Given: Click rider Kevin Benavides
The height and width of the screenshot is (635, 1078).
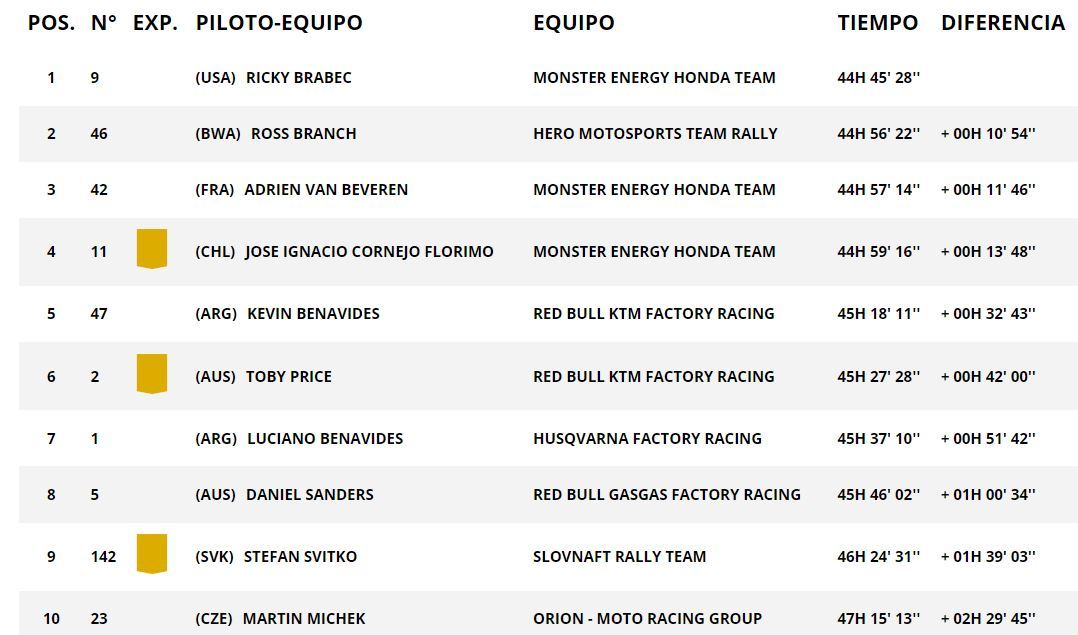Looking at the screenshot, I should 313,313.
